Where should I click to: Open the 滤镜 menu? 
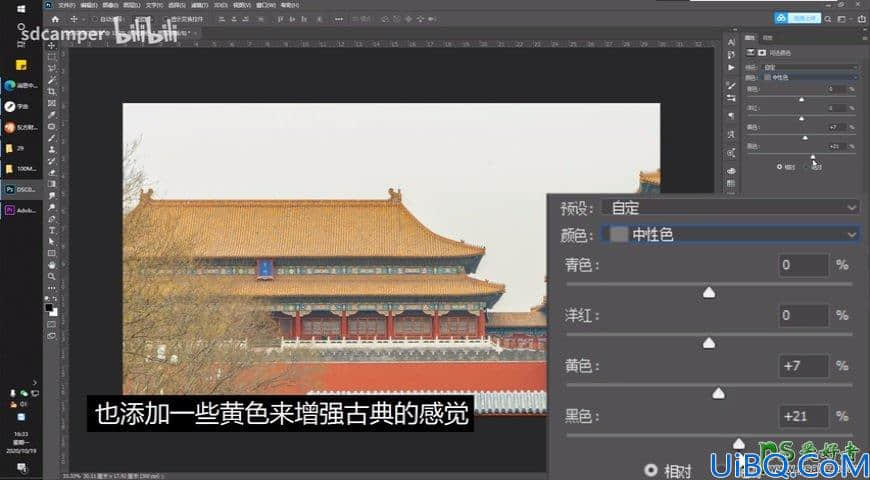coord(199,5)
